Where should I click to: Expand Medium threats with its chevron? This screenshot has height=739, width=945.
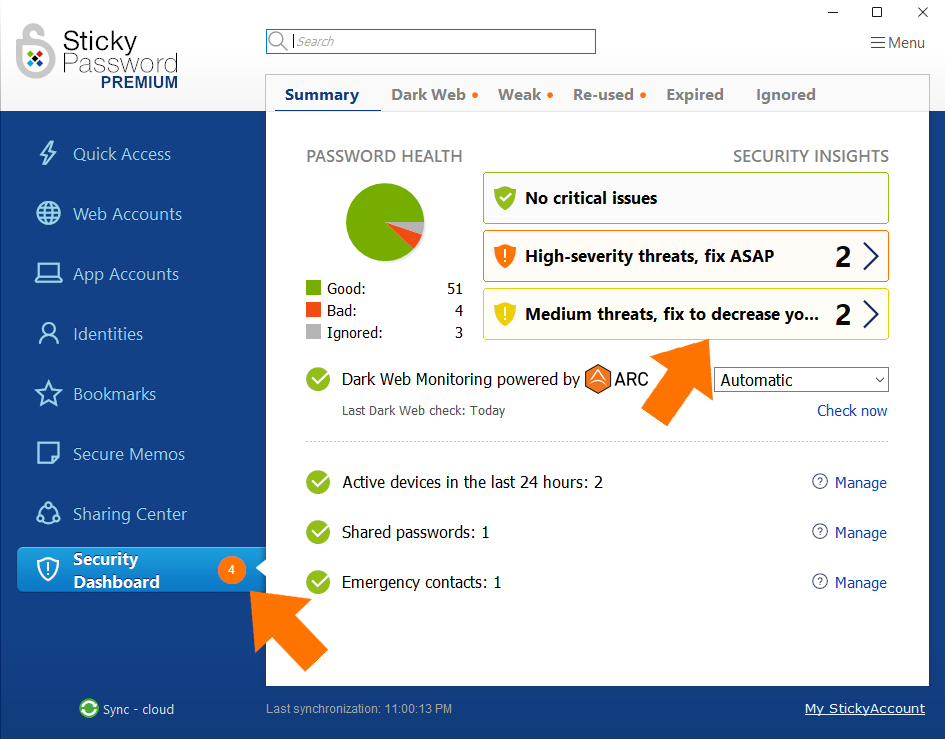[870, 314]
